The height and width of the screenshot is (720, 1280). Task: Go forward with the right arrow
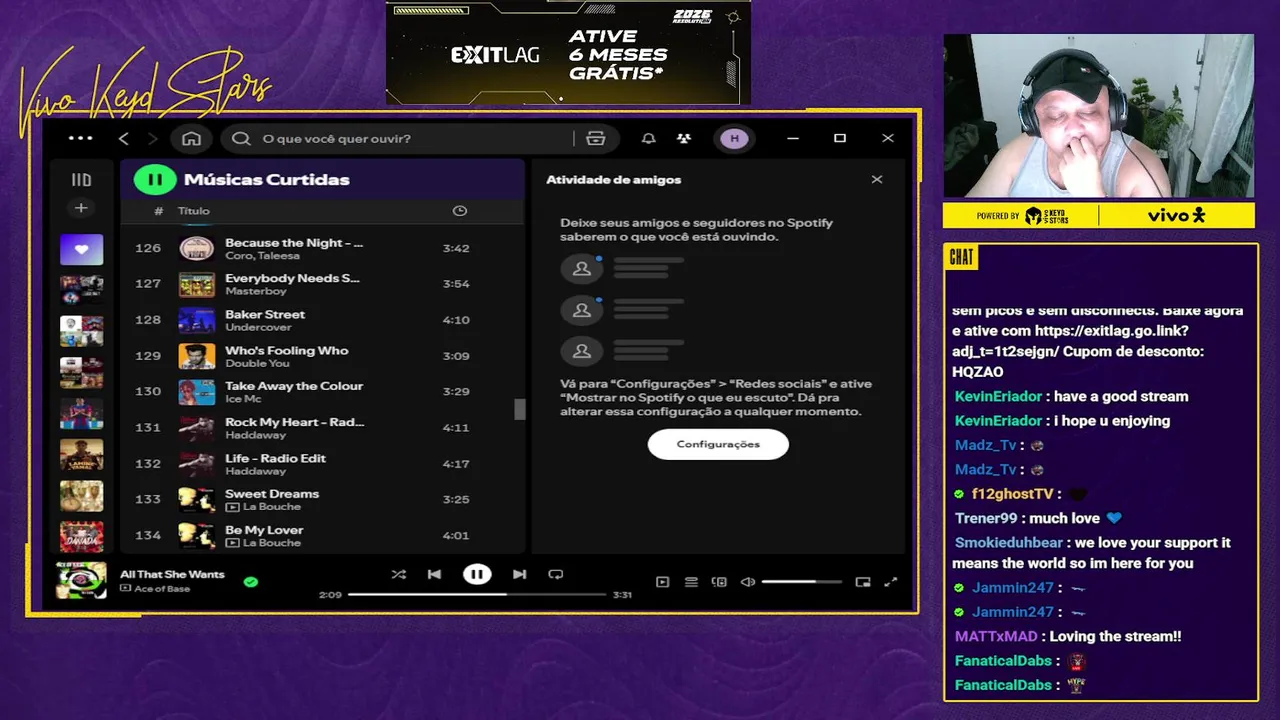pos(153,138)
